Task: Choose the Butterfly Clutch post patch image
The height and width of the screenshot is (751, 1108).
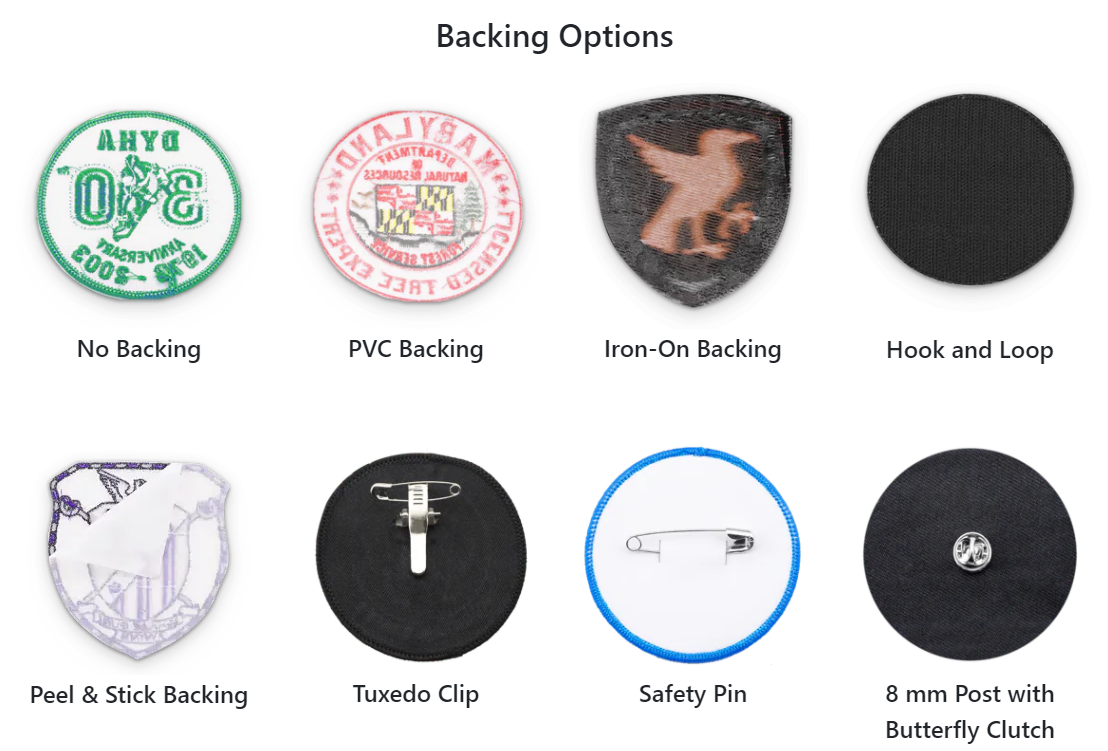Action: tap(970, 555)
